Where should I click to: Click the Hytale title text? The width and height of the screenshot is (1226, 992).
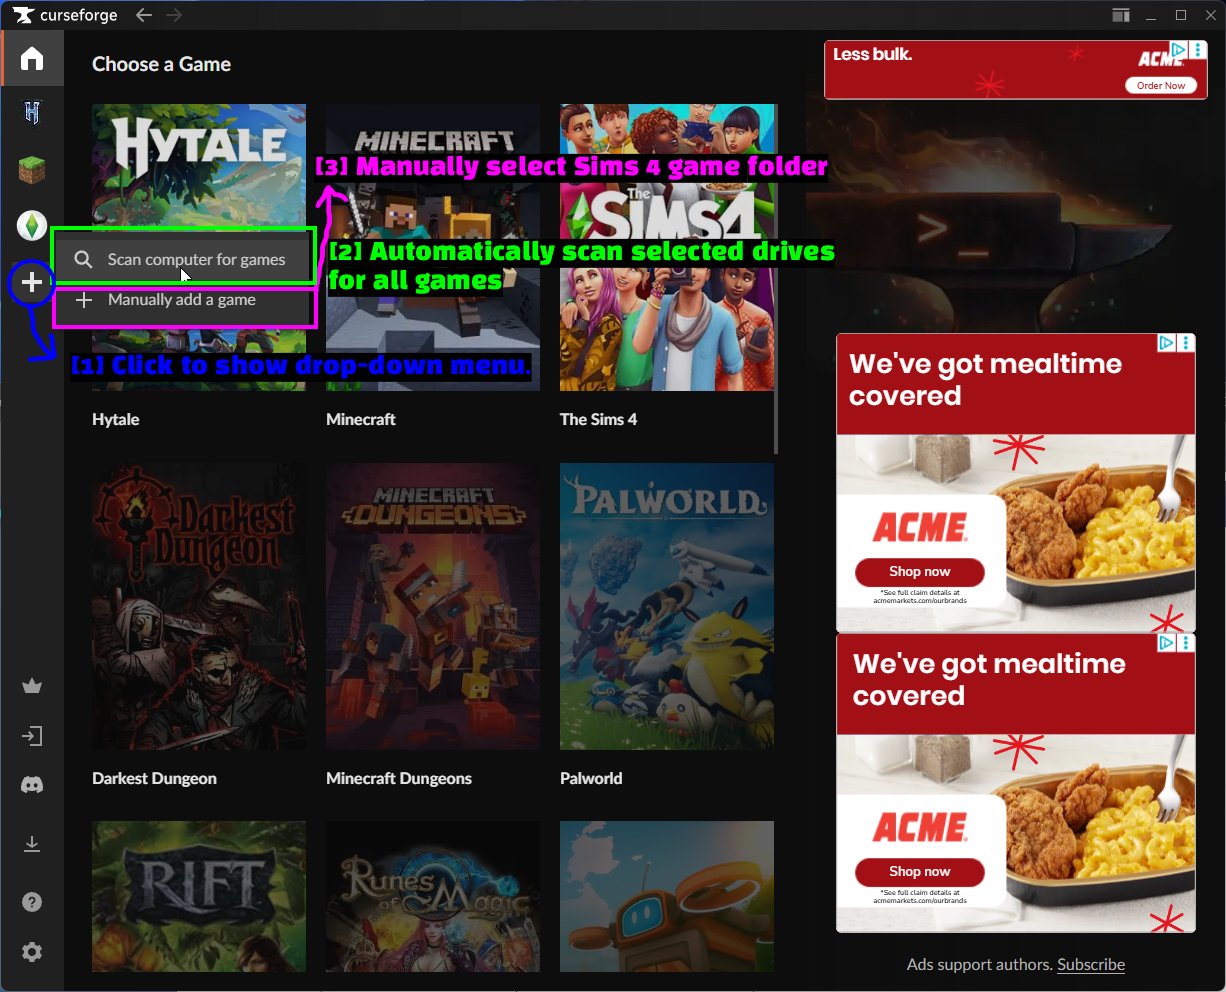[x=116, y=420]
